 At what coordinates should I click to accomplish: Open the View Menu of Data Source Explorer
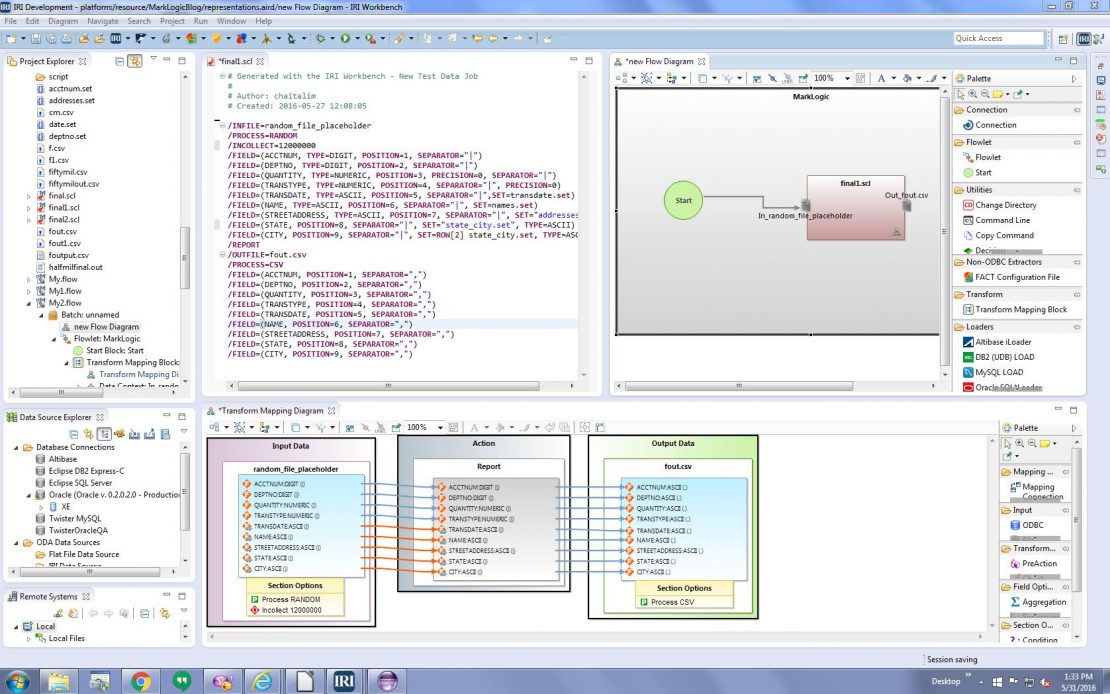point(184,432)
